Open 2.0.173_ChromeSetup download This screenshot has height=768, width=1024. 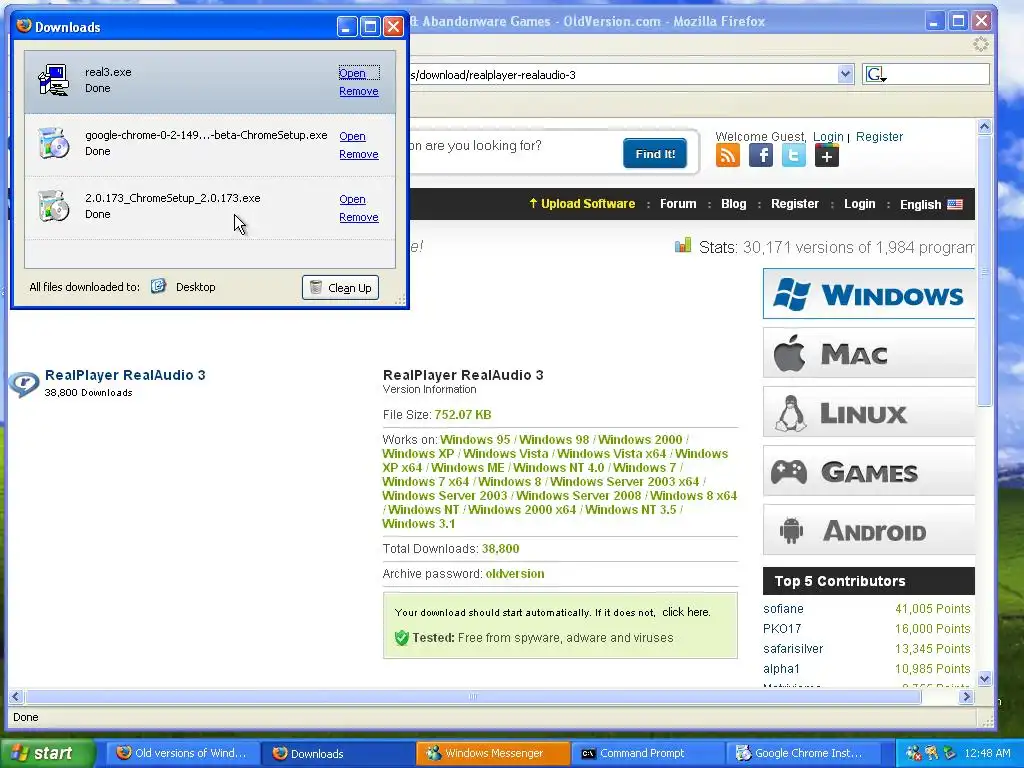point(352,199)
